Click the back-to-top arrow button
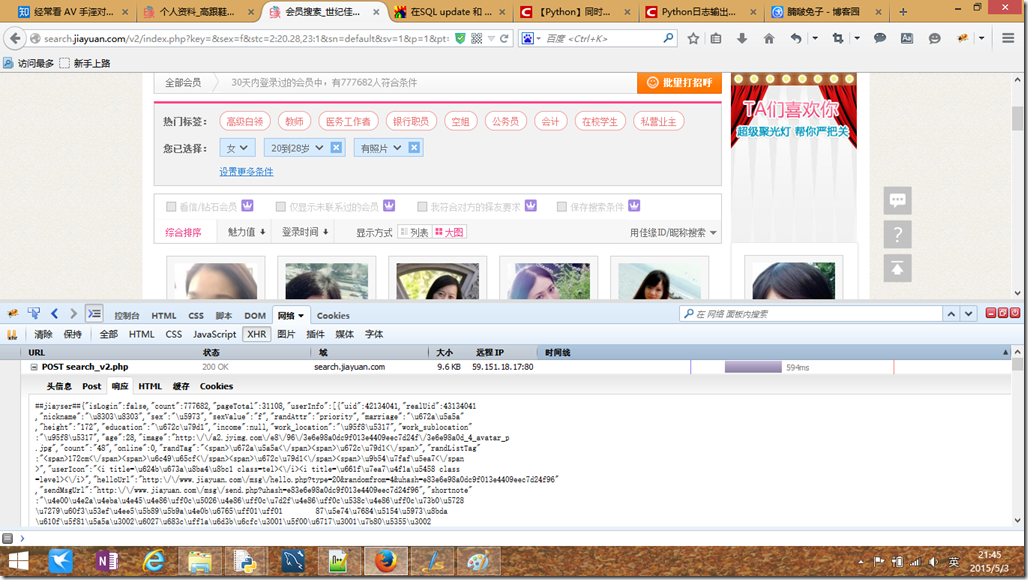 click(898, 268)
